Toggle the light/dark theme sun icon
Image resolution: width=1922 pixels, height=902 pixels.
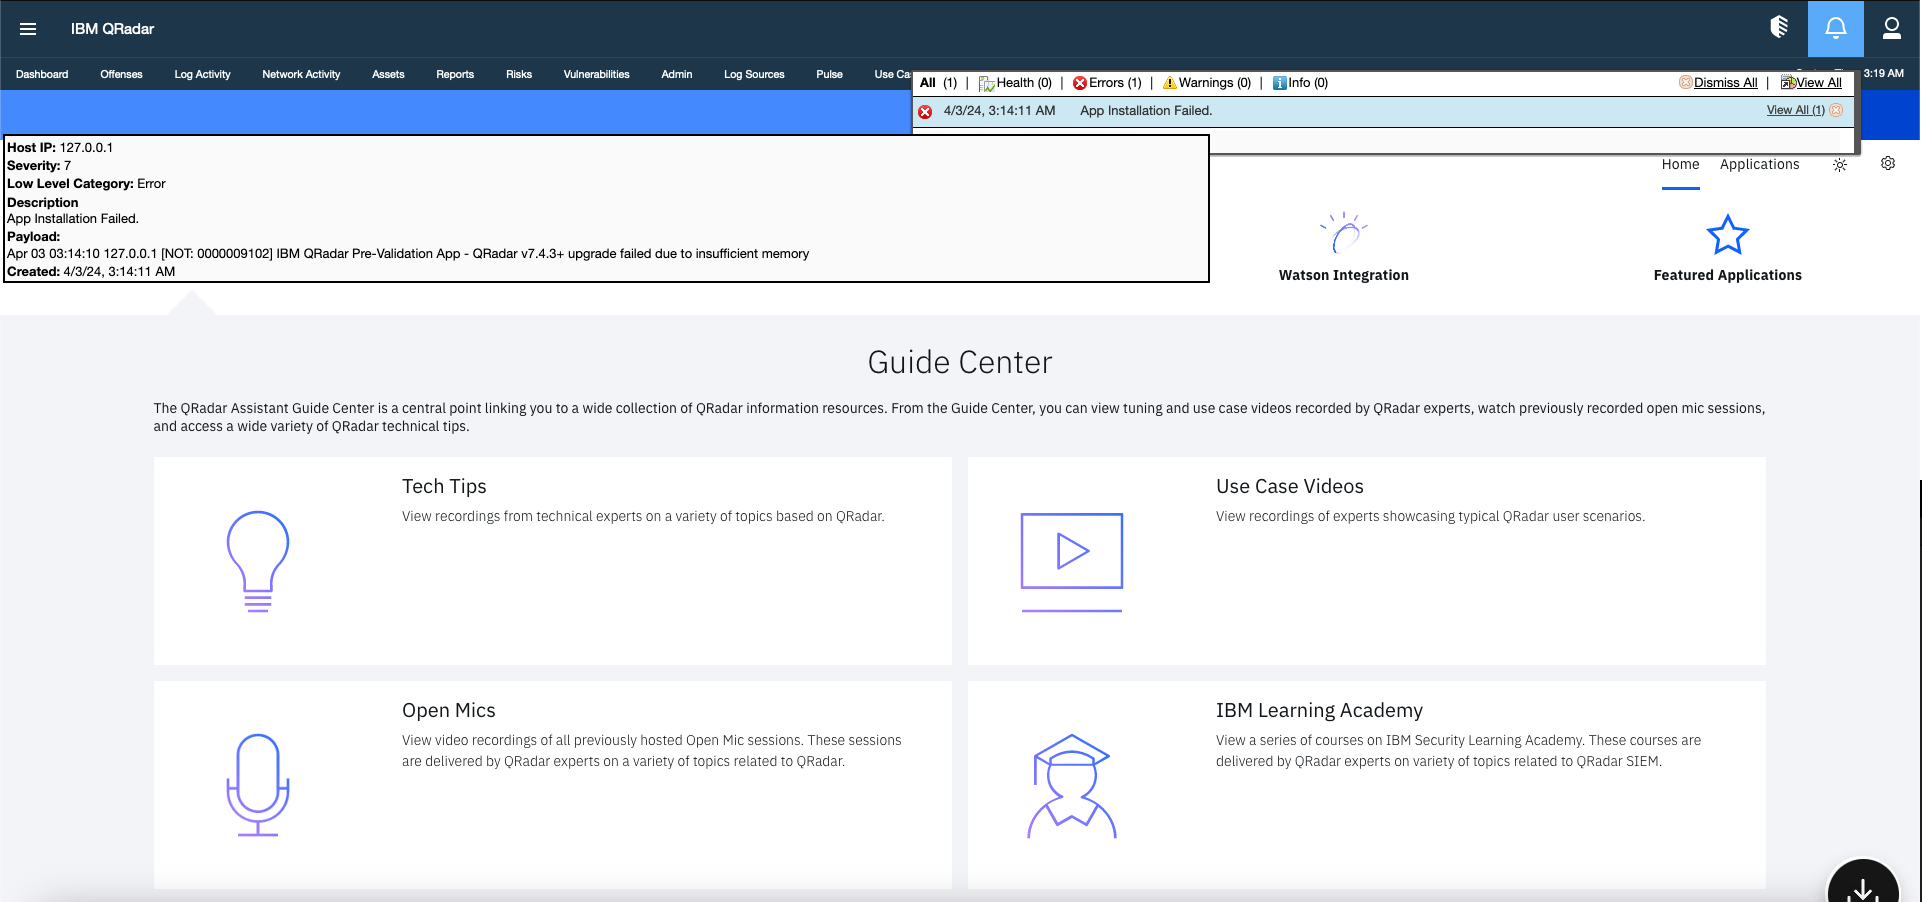pyautogui.click(x=1839, y=166)
